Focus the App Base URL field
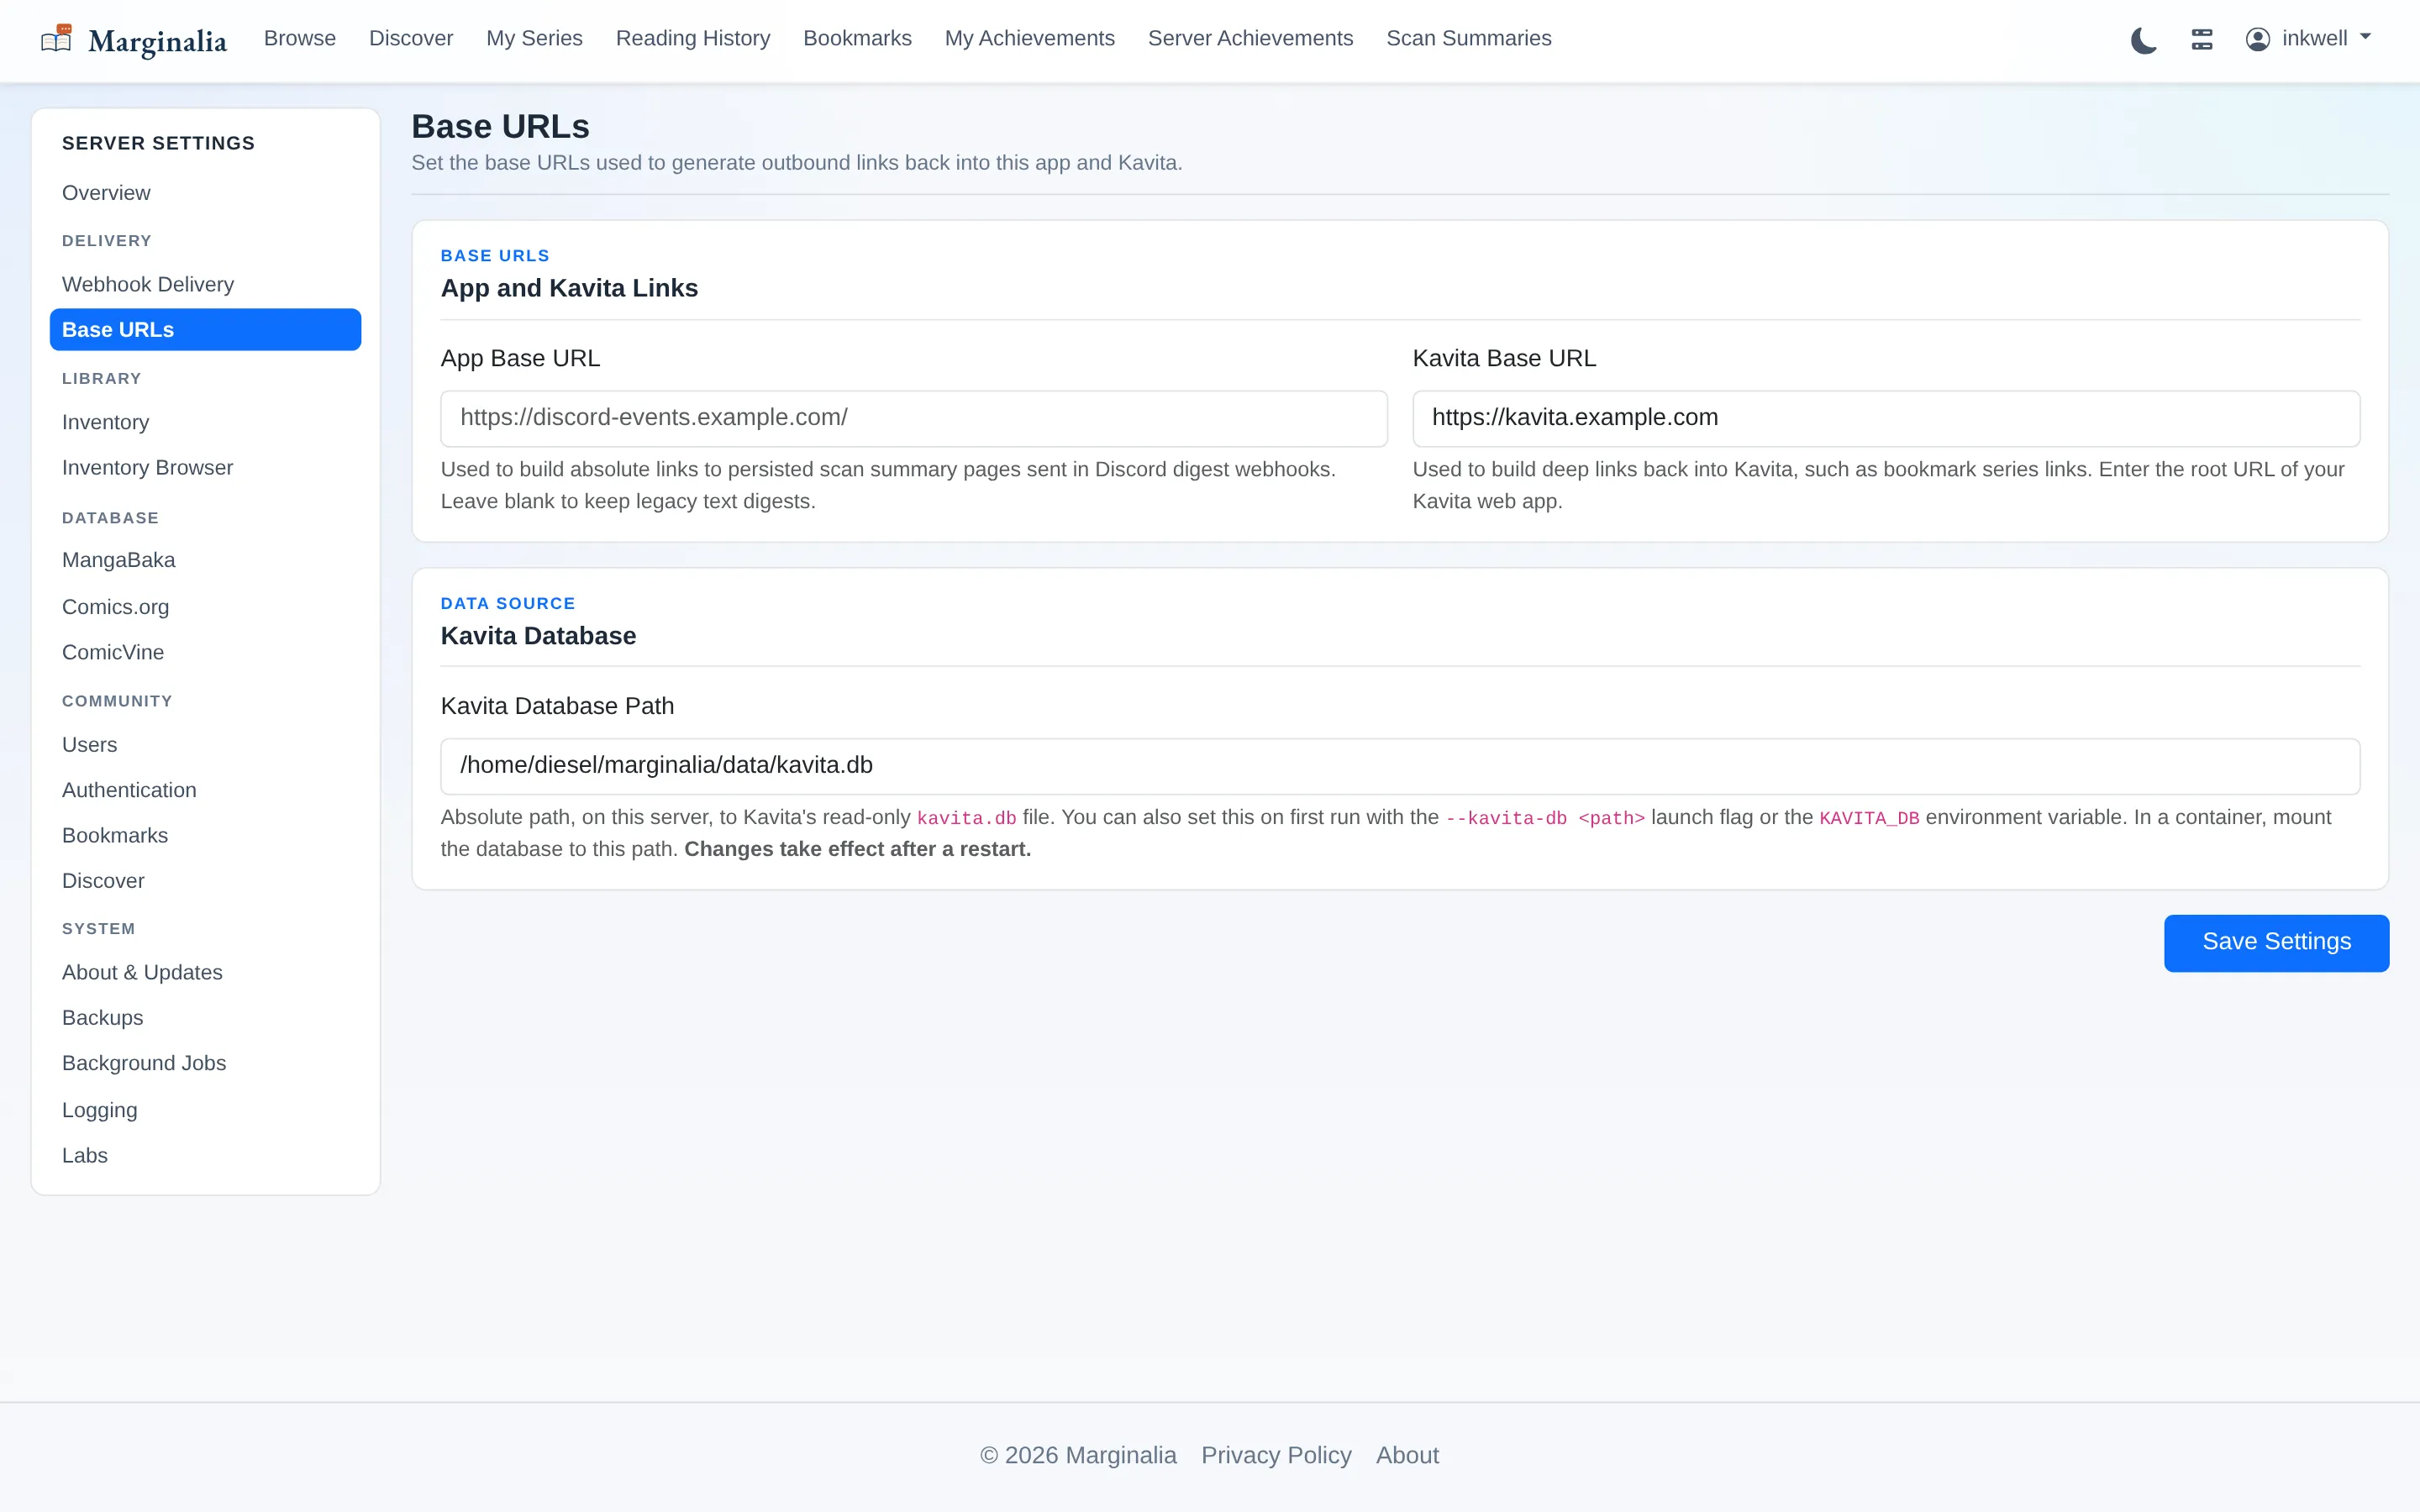The height and width of the screenshot is (1512, 2420). 914,418
